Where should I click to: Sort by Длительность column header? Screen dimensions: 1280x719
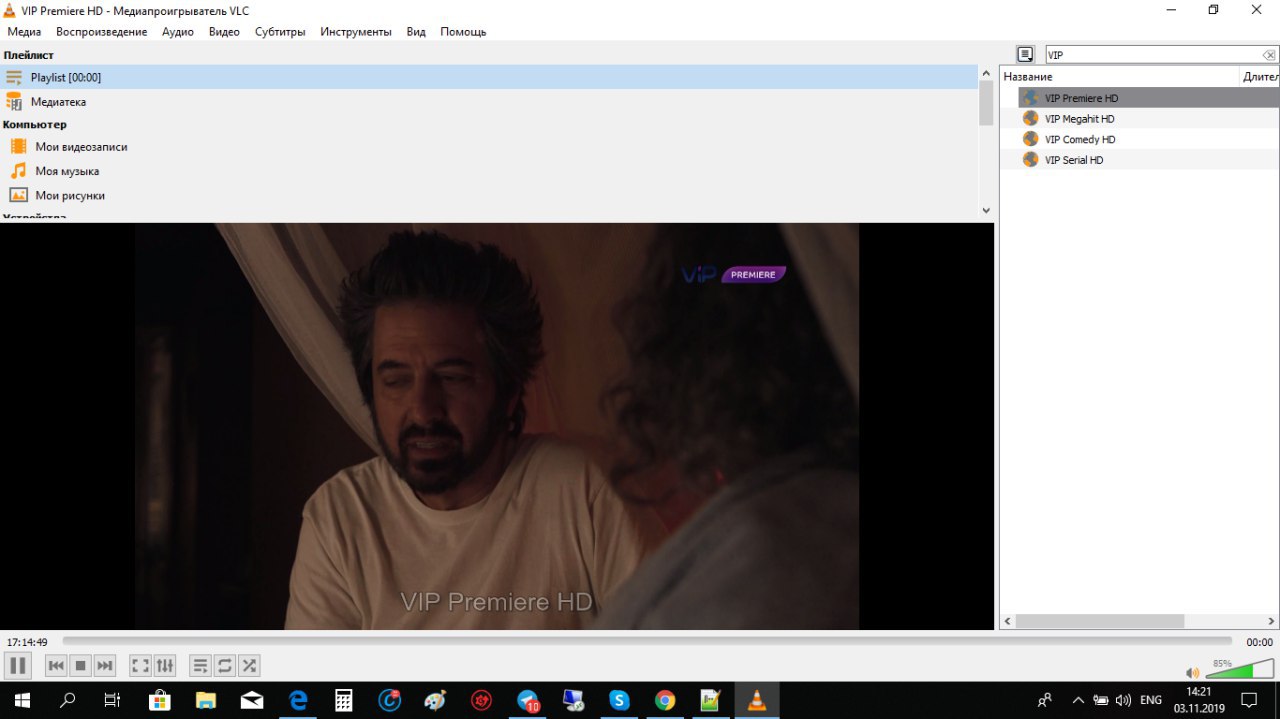pyautogui.click(x=1260, y=76)
